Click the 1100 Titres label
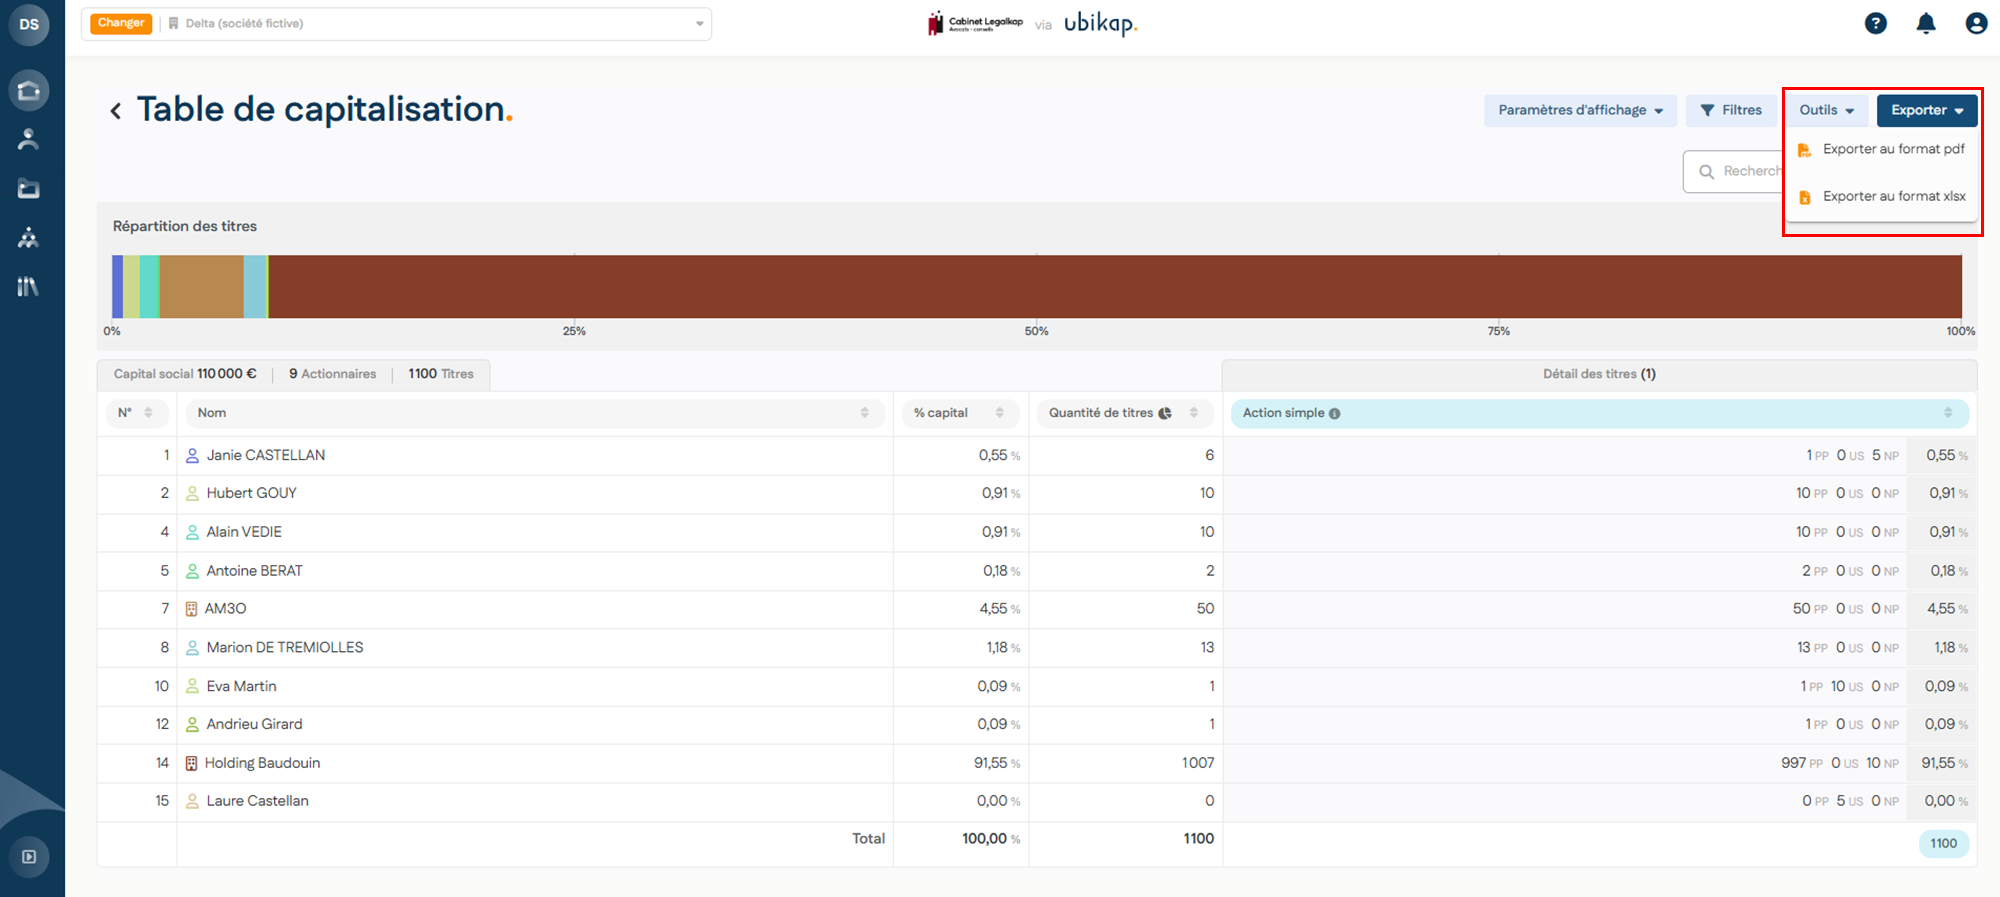 [441, 374]
